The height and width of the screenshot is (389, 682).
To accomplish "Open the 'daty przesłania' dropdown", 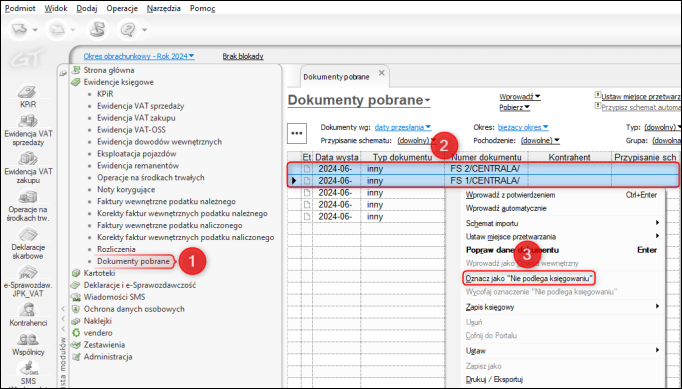I will [x=403, y=127].
